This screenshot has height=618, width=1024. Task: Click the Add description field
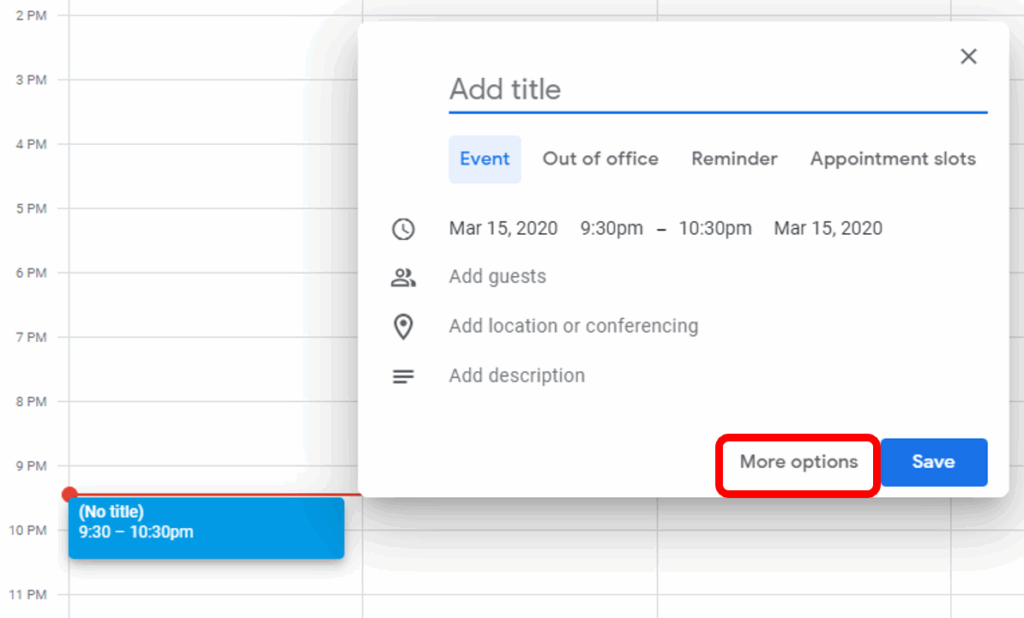click(x=517, y=376)
